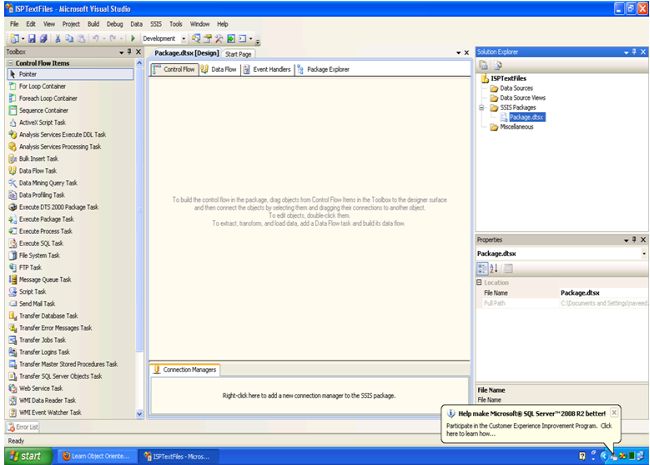Click the New Project toolbar icon
Viewport: 650px width, 465px height.
pyautogui.click(x=15, y=39)
